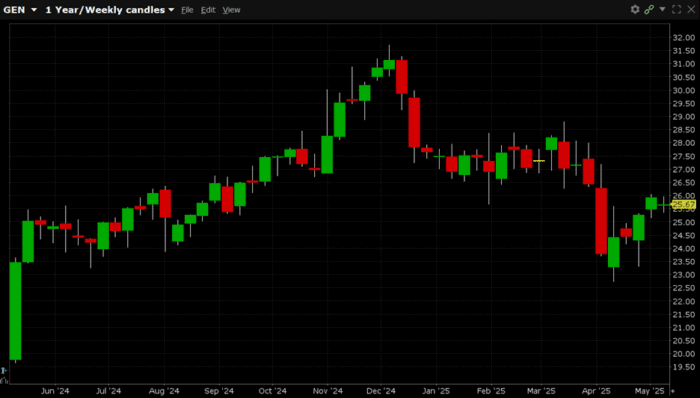Click the 28.00 price axis label
Viewport: 700px width, 398px height.
click(x=683, y=143)
